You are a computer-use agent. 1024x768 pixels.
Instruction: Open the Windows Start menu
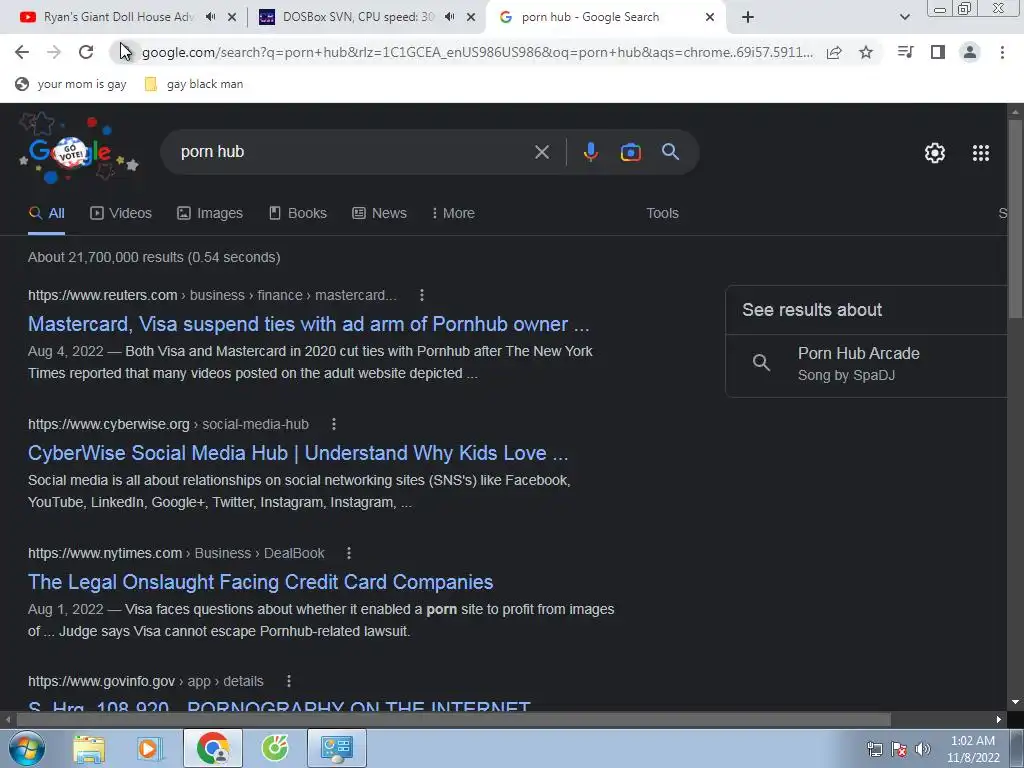[26, 748]
